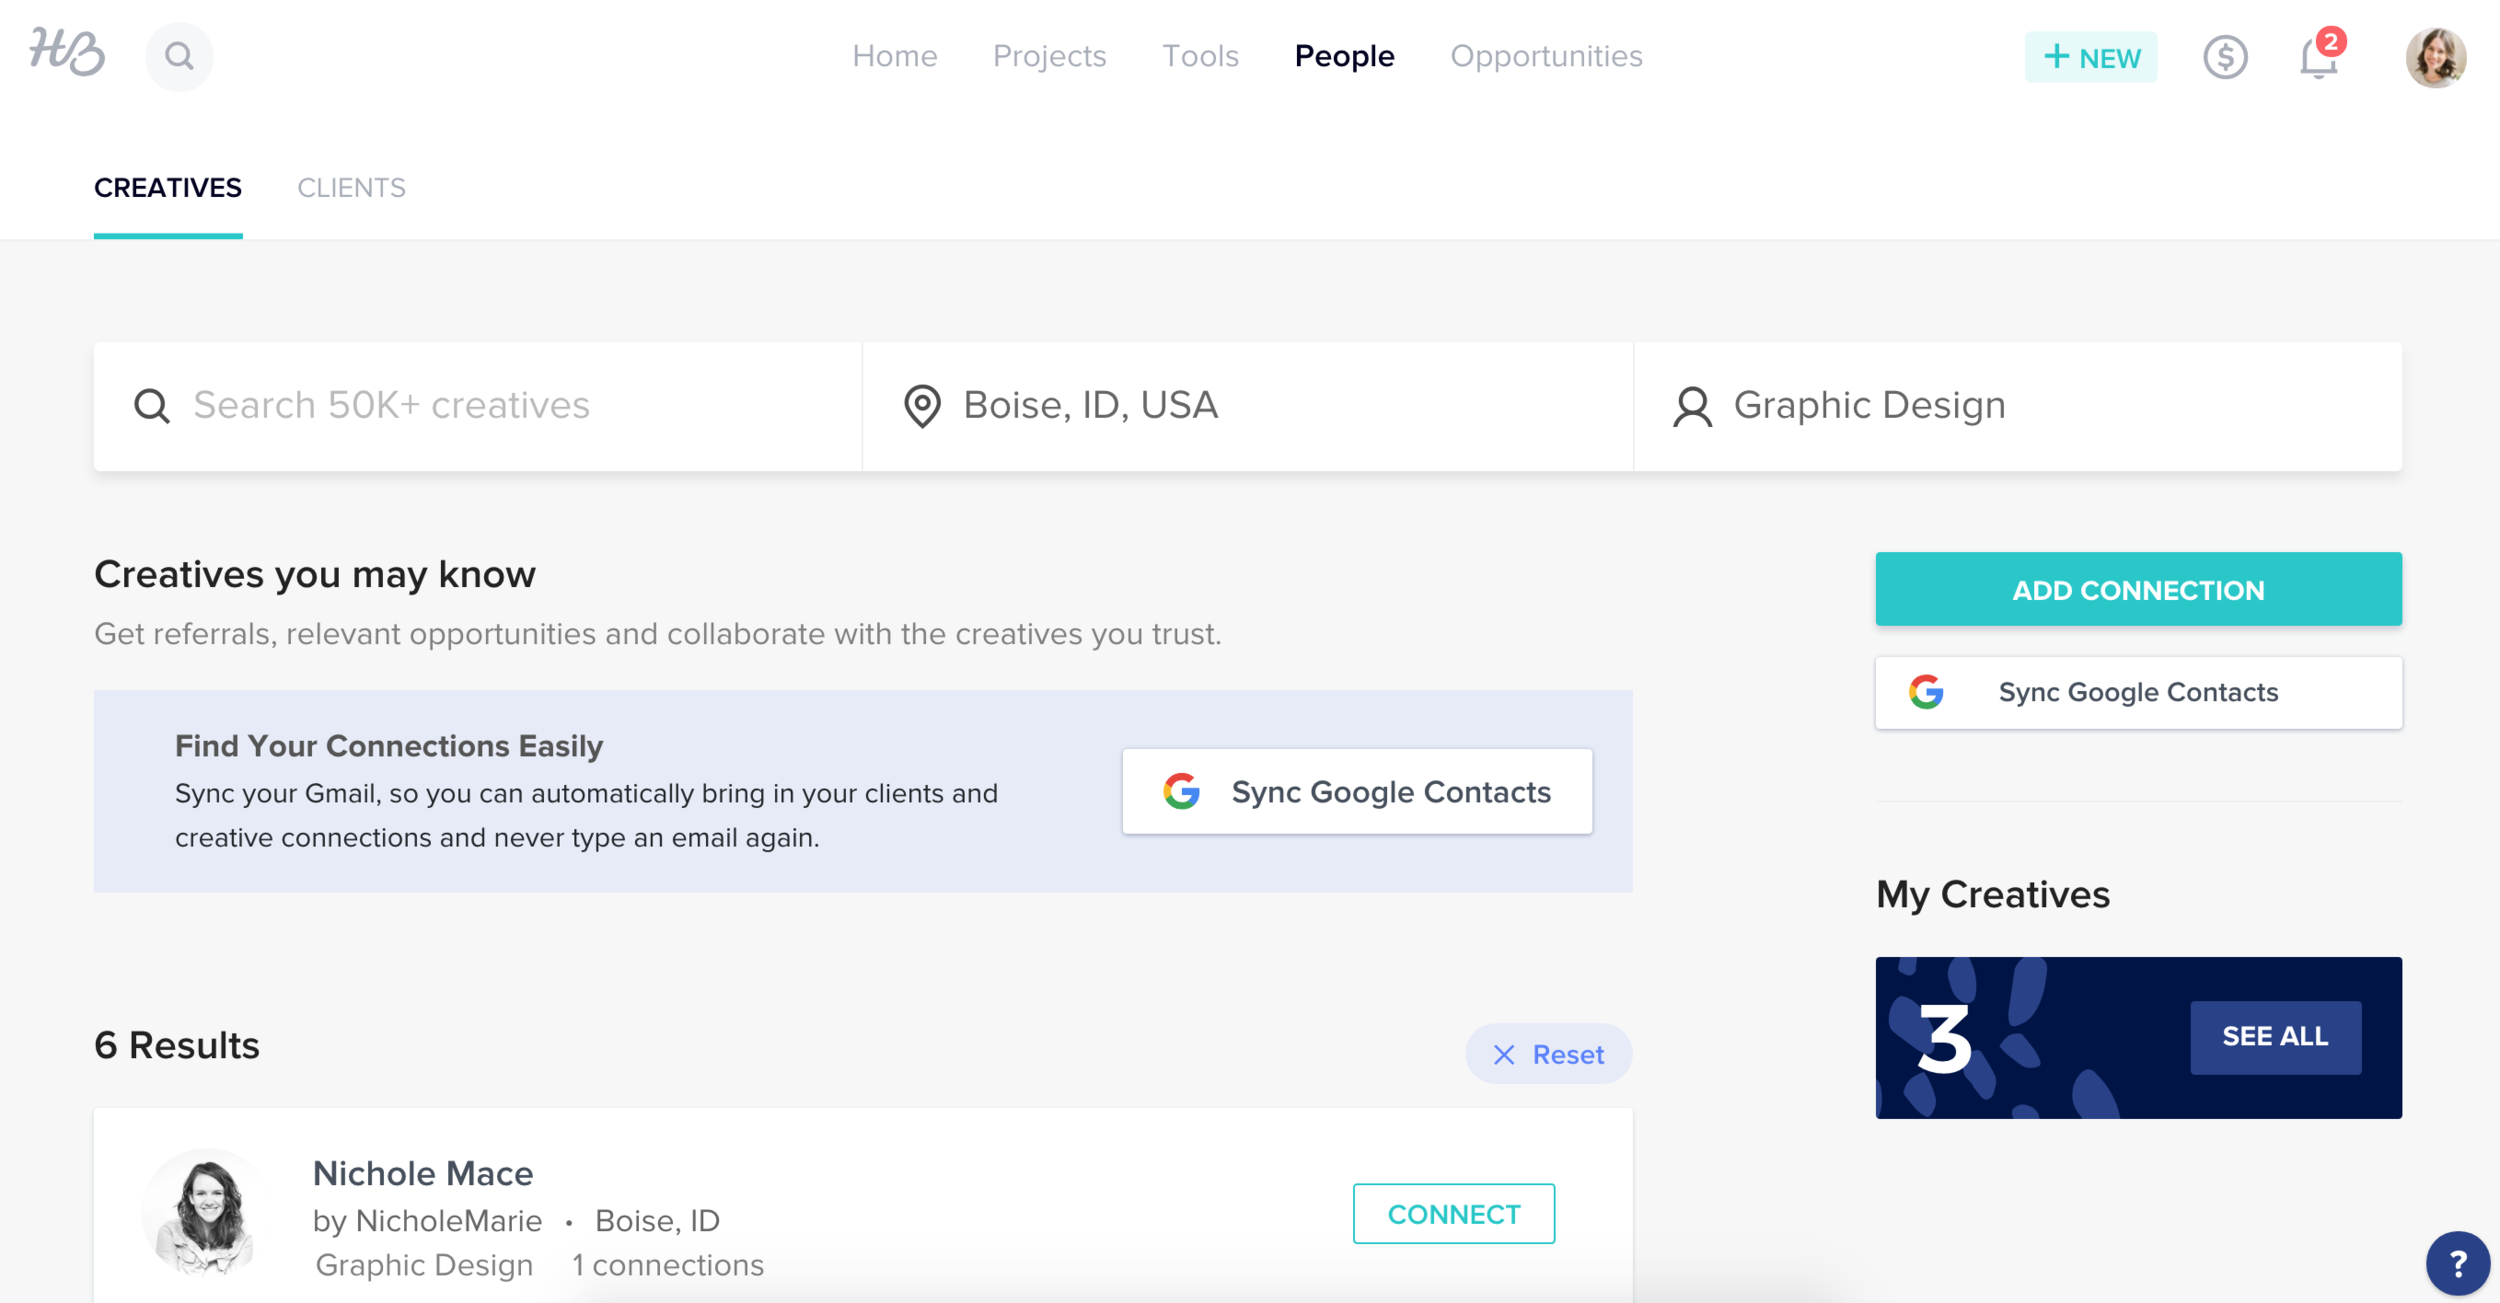The height and width of the screenshot is (1303, 2500).
Task: Open search using the magnifying glass icon
Action: (179, 56)
